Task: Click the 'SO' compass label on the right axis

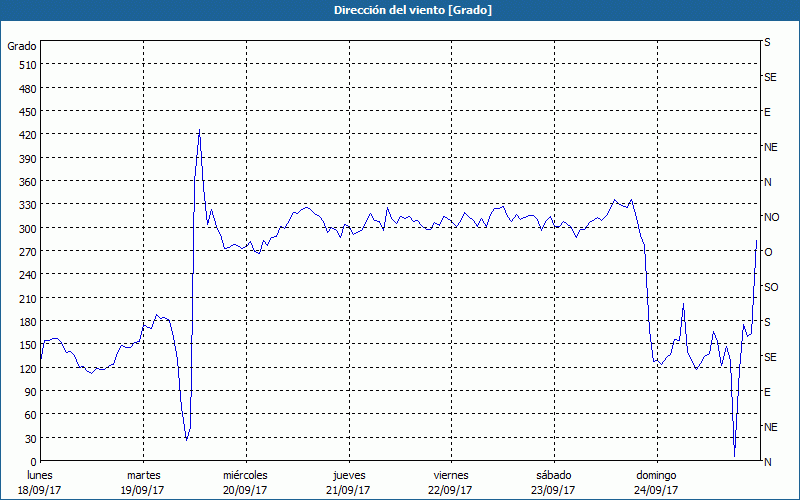Action: 771,287
